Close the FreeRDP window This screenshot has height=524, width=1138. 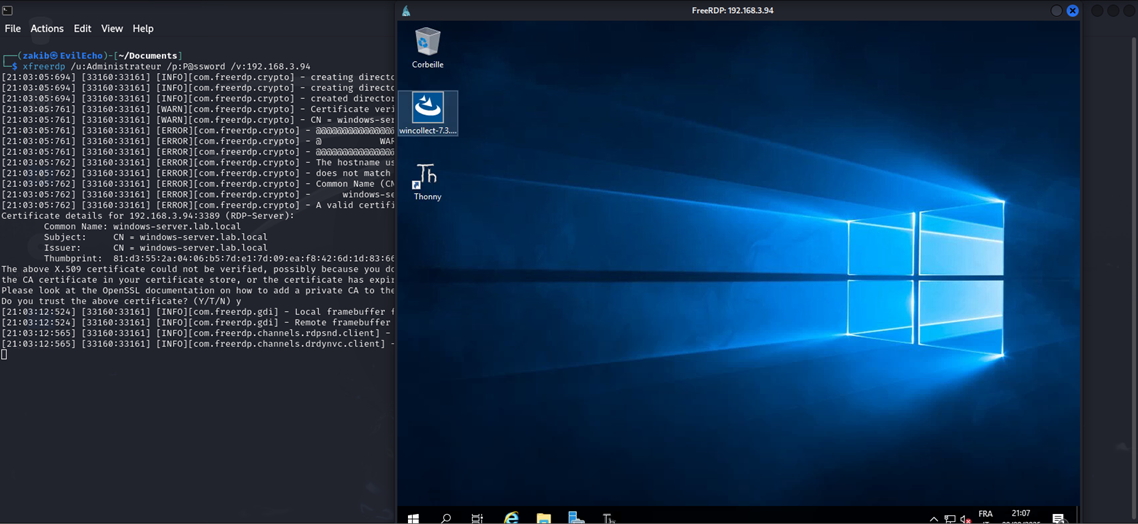click(1073, 10)
